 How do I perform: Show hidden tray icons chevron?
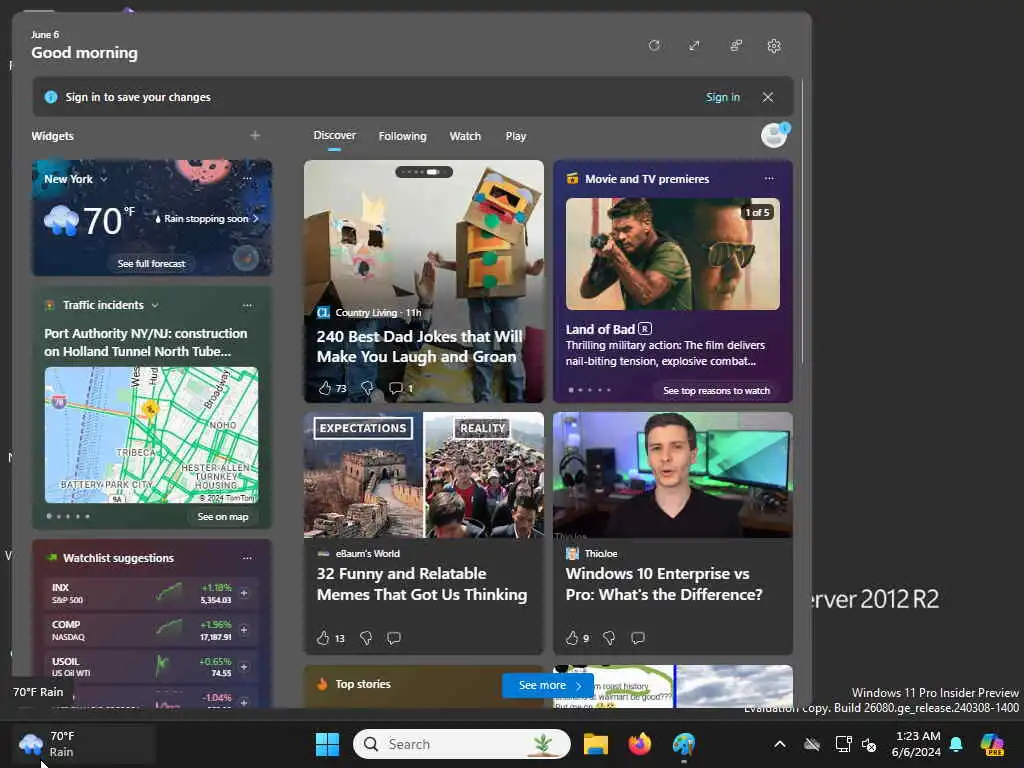click(780, 744)
